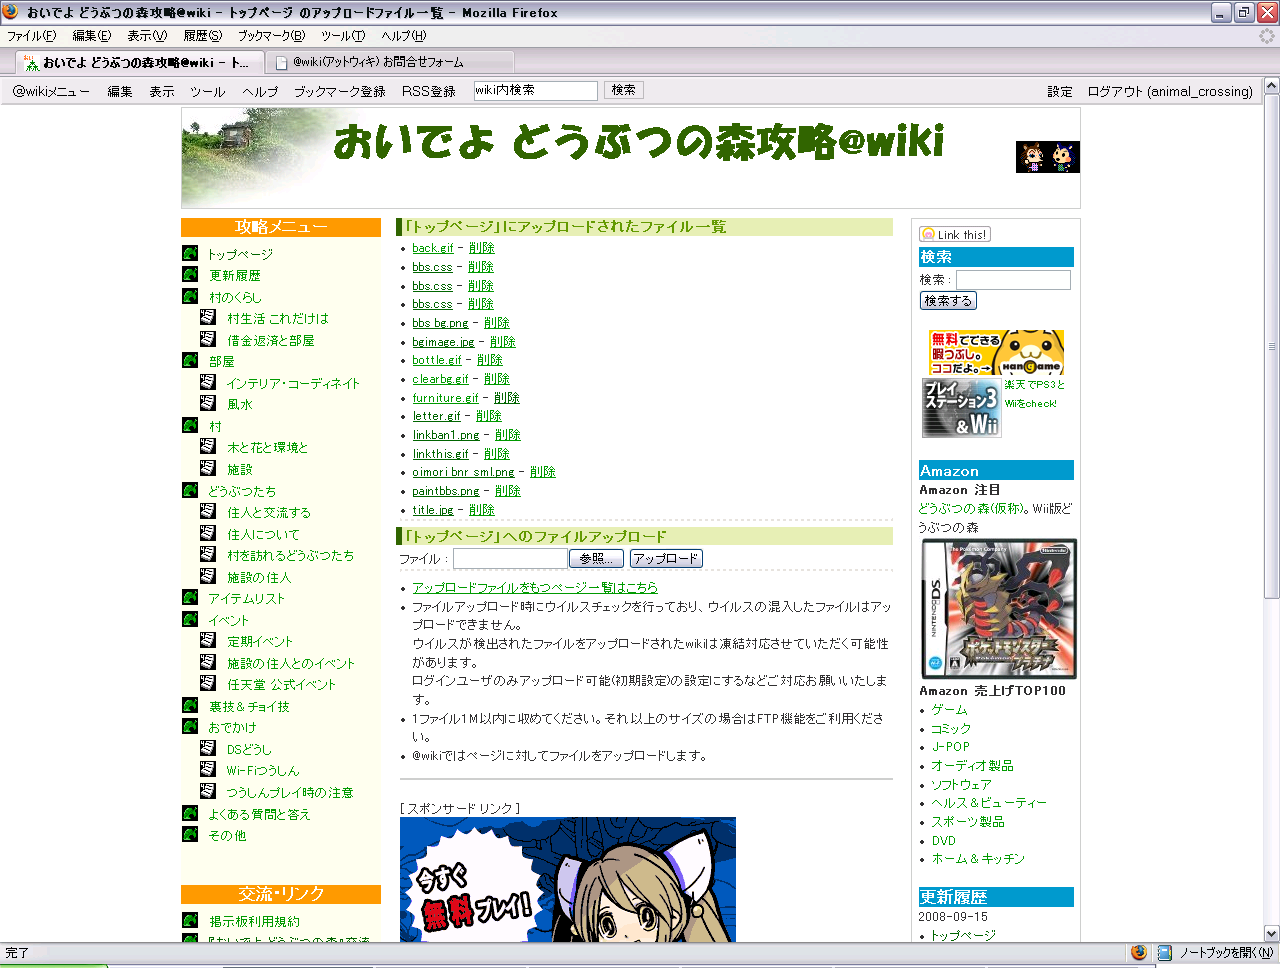This screenshot has width=1280, height=968.
Task: Expand the 表示 menu in the wiki toolbar
Action: (162, 91)
